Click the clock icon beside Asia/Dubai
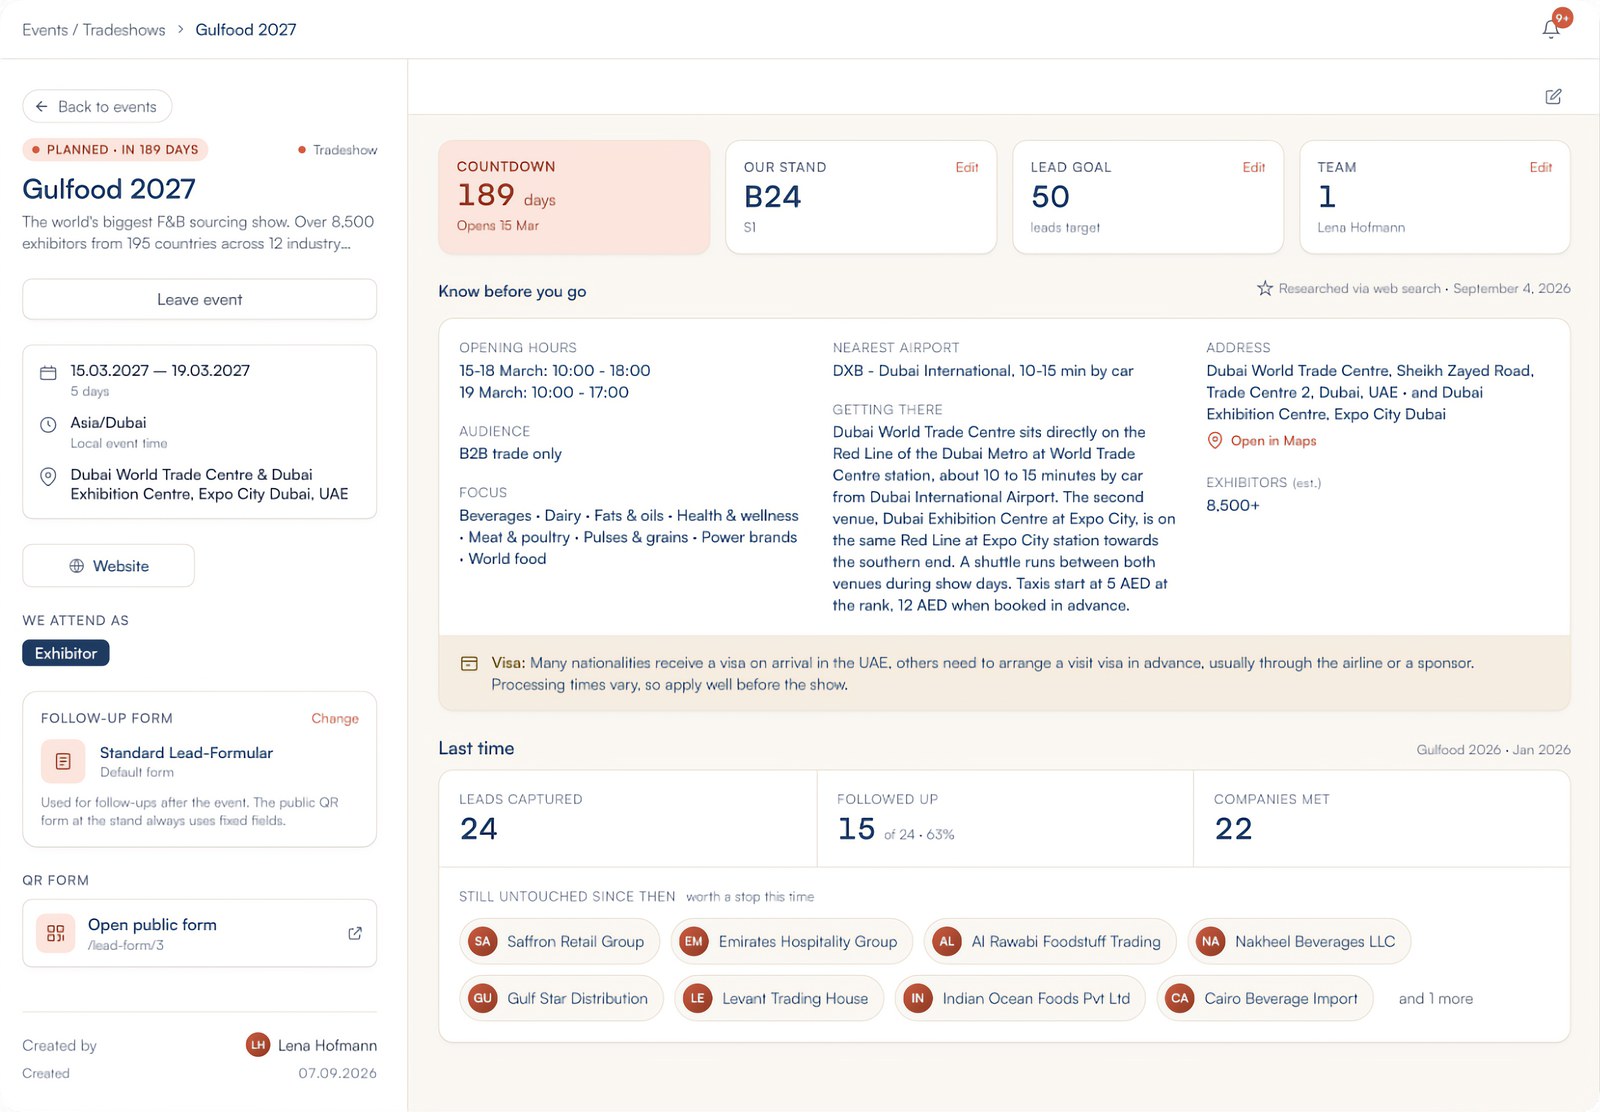The width and height of the screenshot is (1600, 1112). pyautogui.click(x=48, y=425)
